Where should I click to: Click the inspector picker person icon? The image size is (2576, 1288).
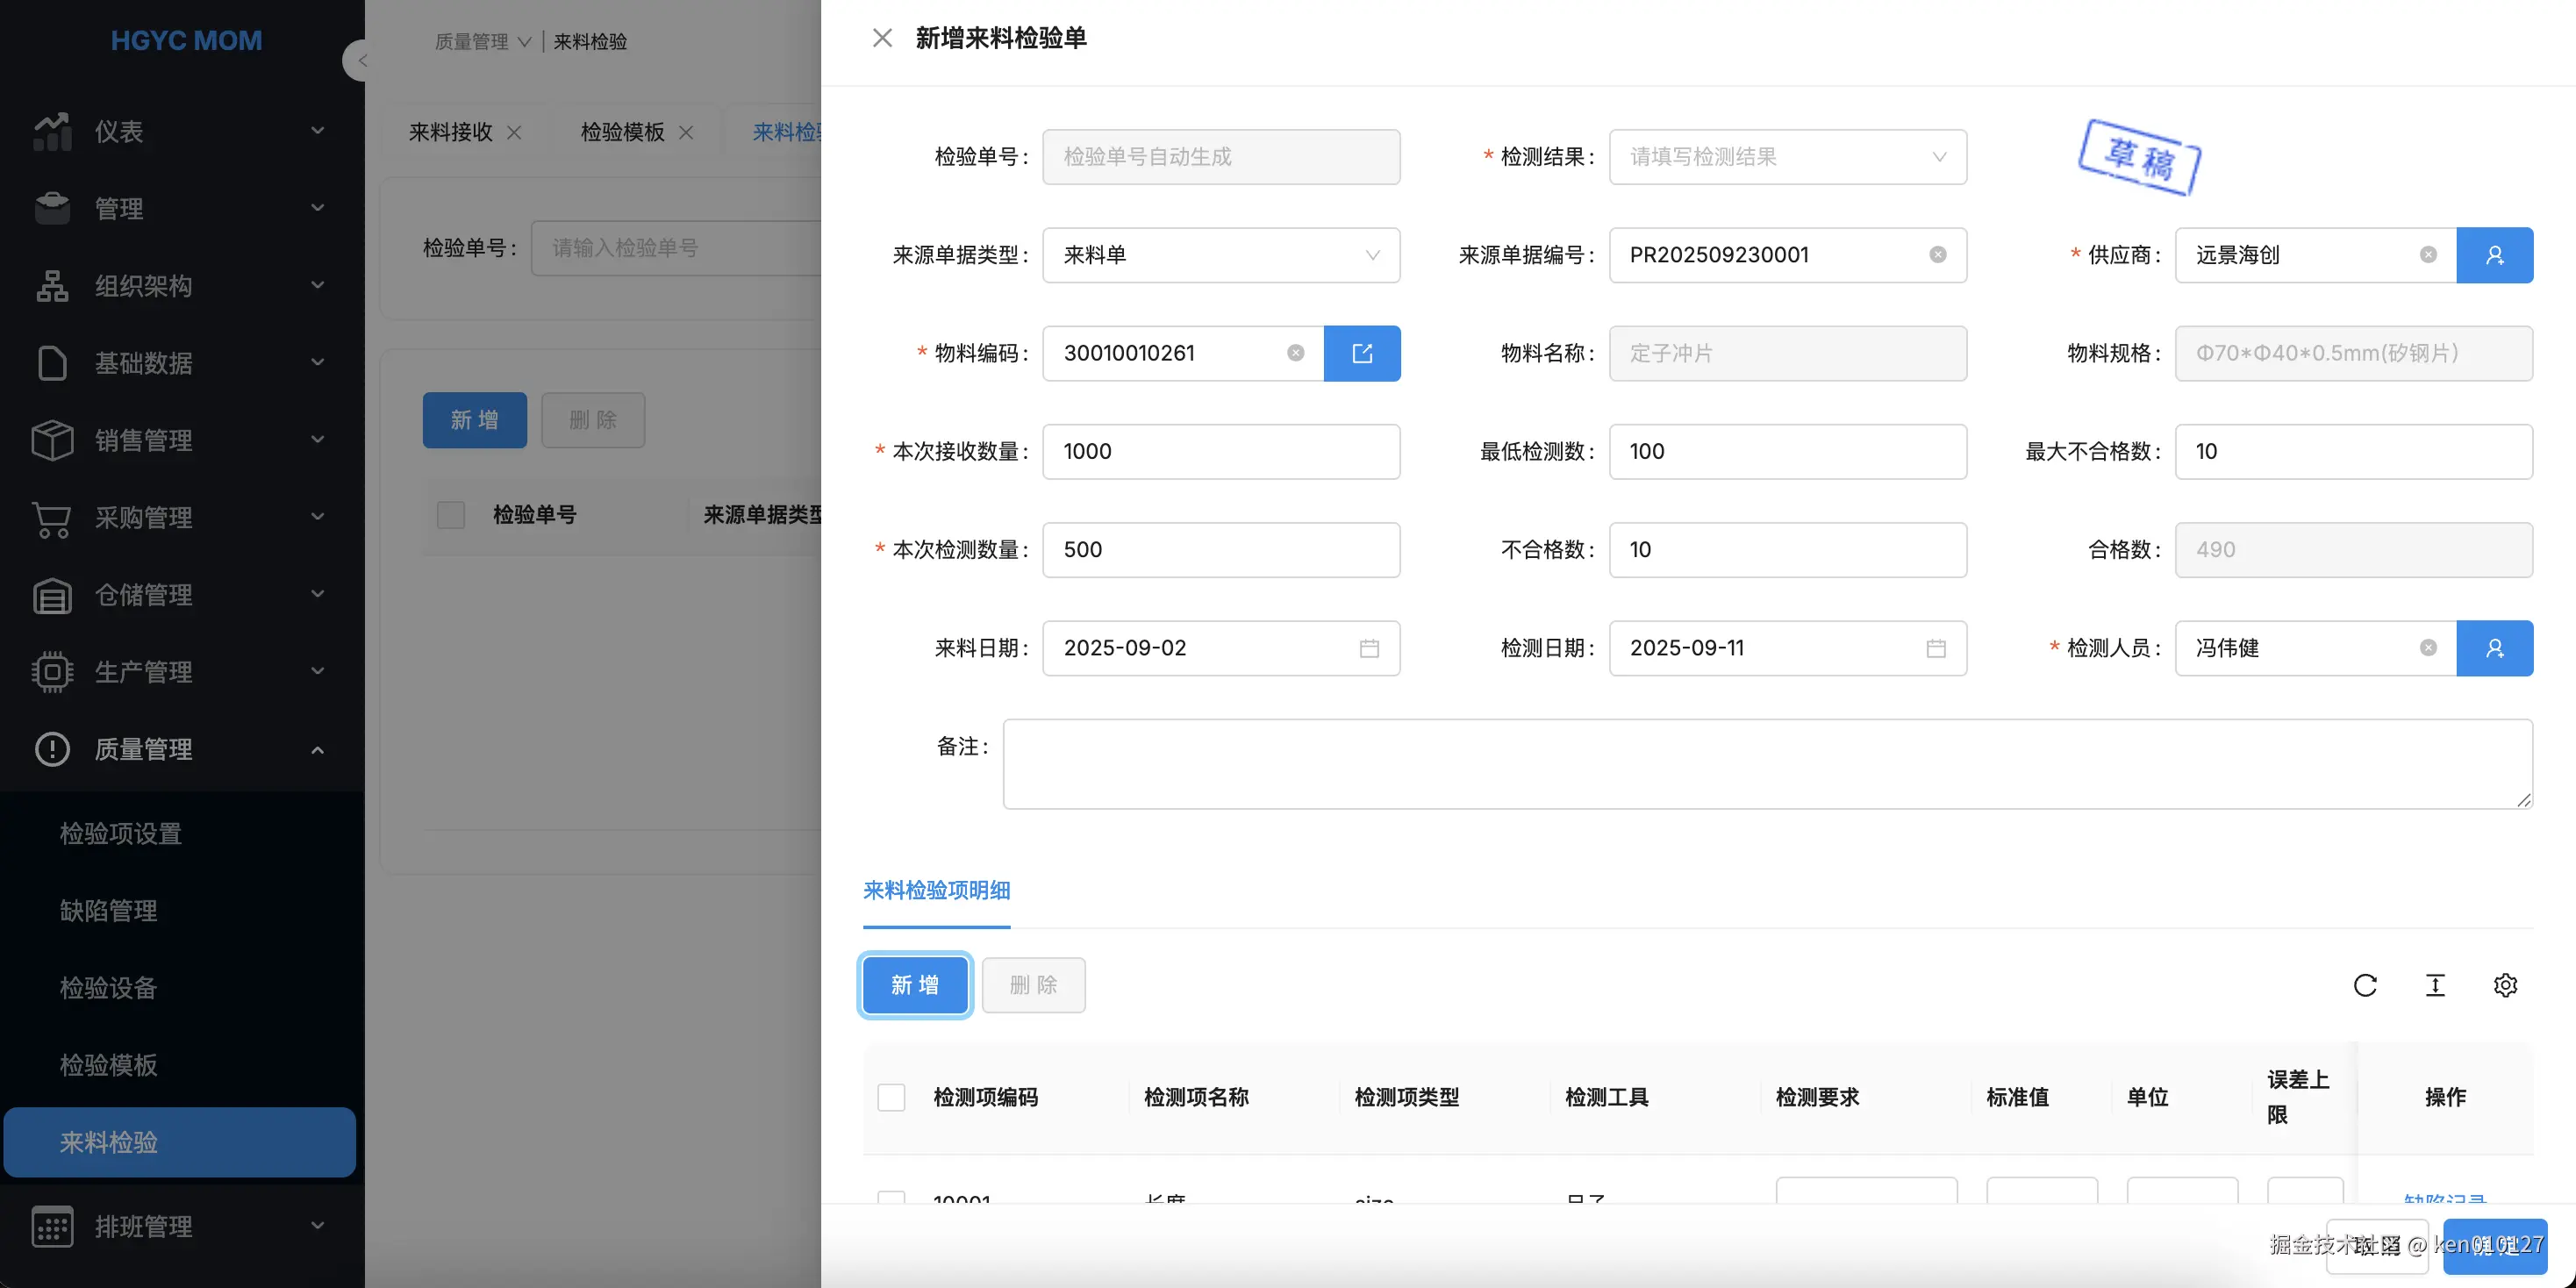pyautogui.click(x=2494, y=648)
